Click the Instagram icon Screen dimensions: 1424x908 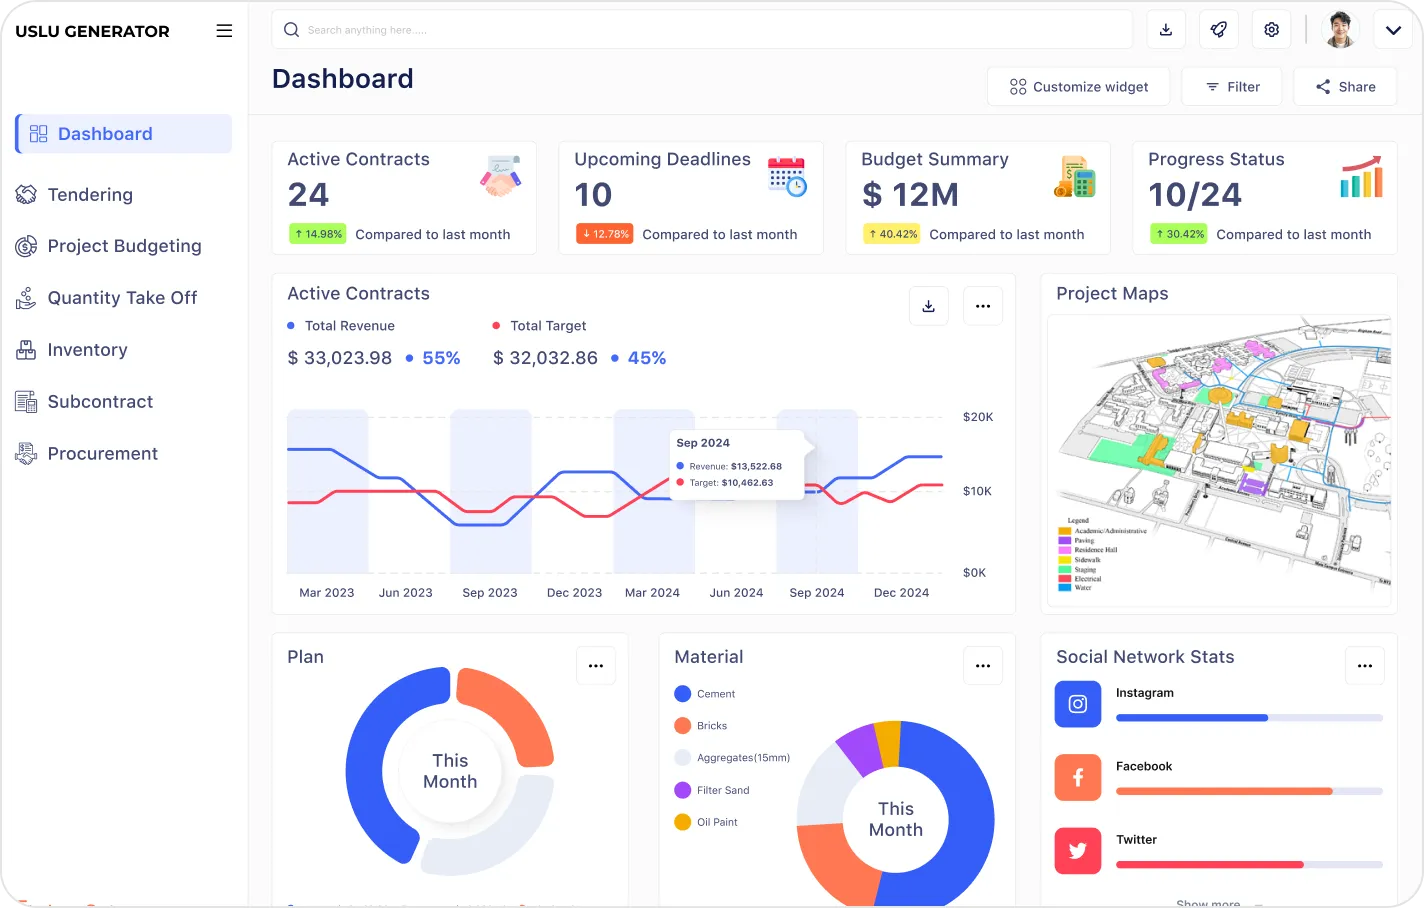point(1078,704)
